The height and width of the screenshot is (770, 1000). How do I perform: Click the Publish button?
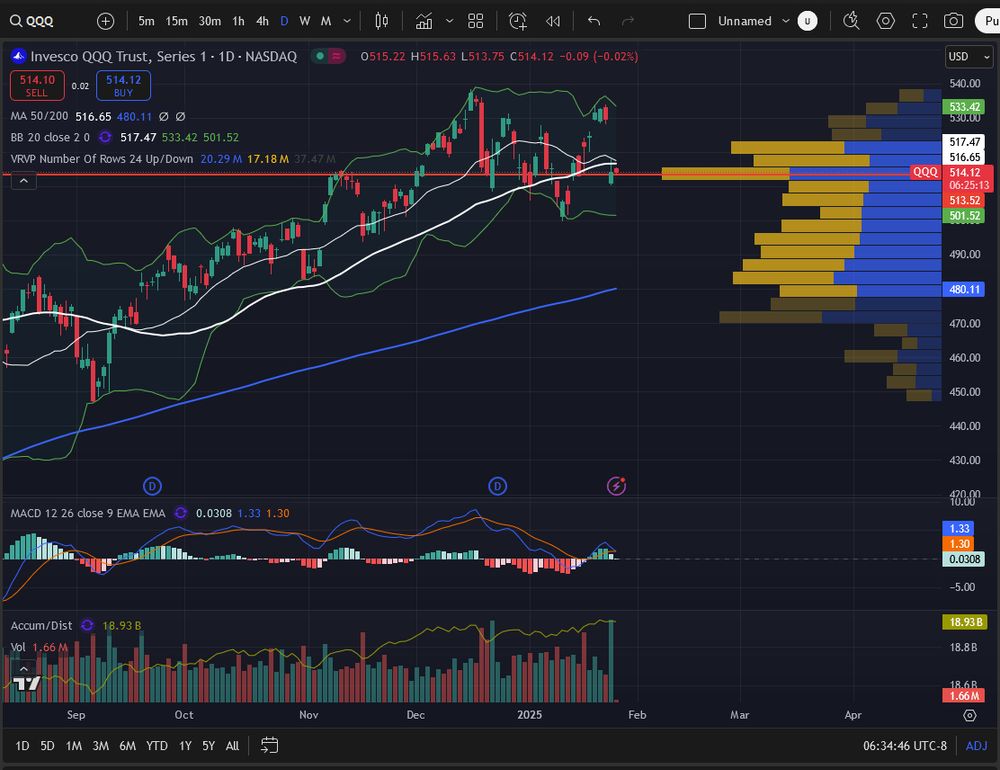point(988,21)
